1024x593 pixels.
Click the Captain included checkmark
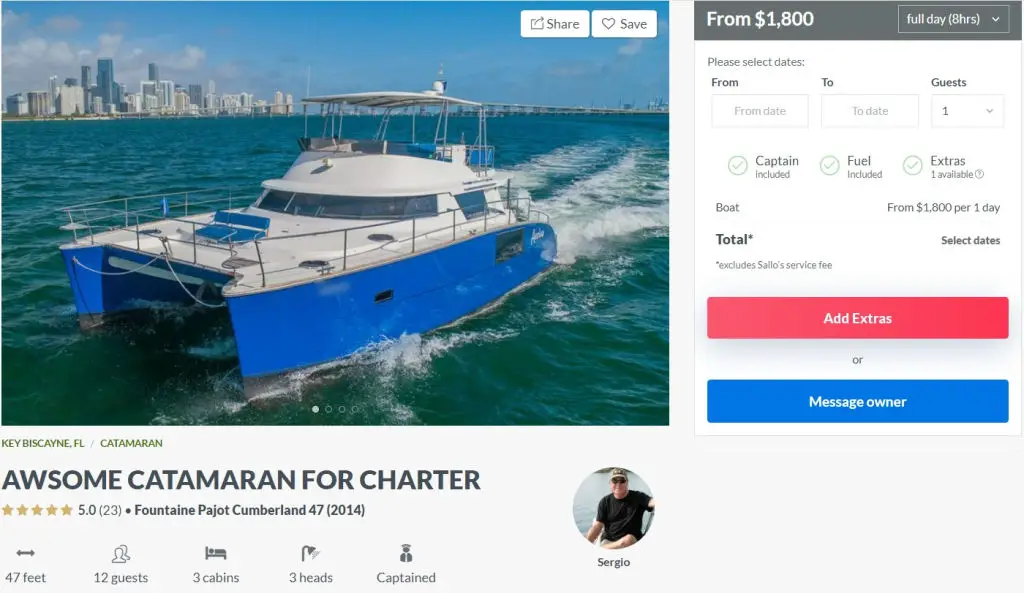coord(737,166)
